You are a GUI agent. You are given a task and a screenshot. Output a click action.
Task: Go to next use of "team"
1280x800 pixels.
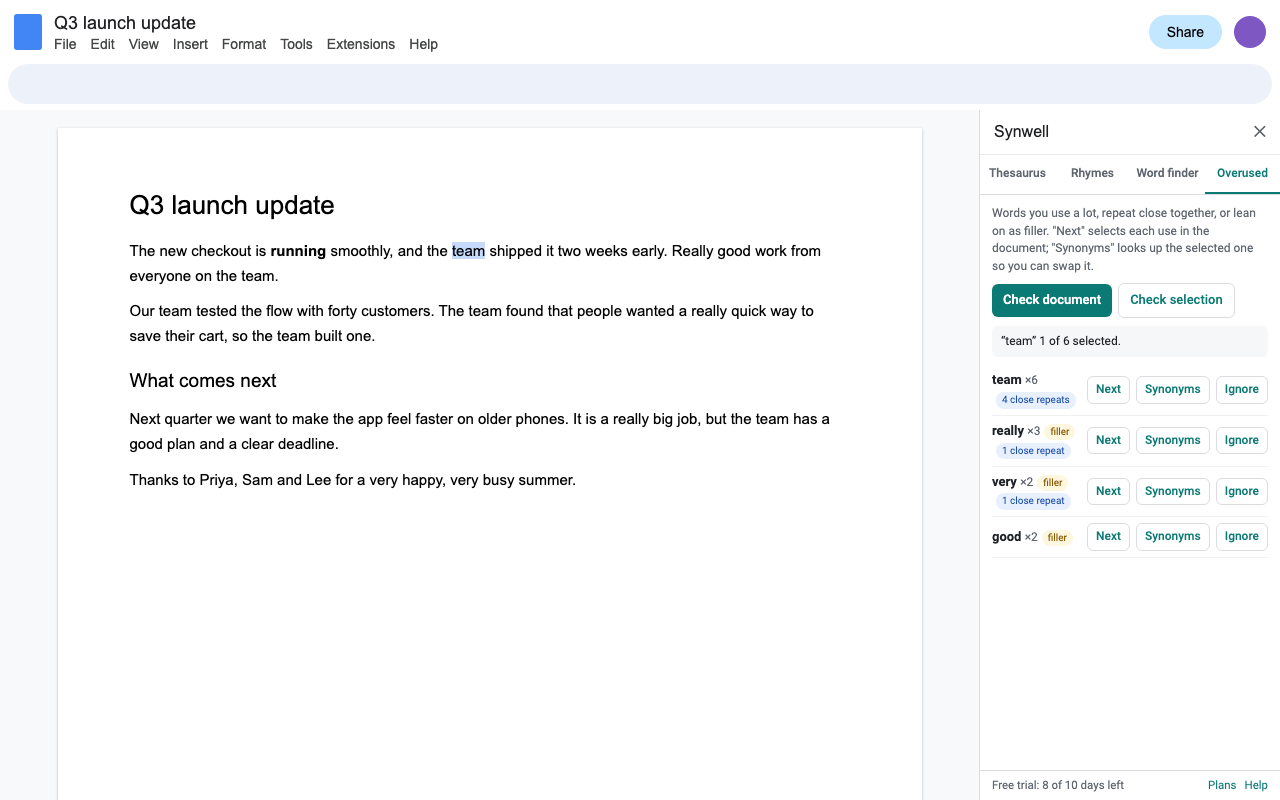pos(1108,390)
